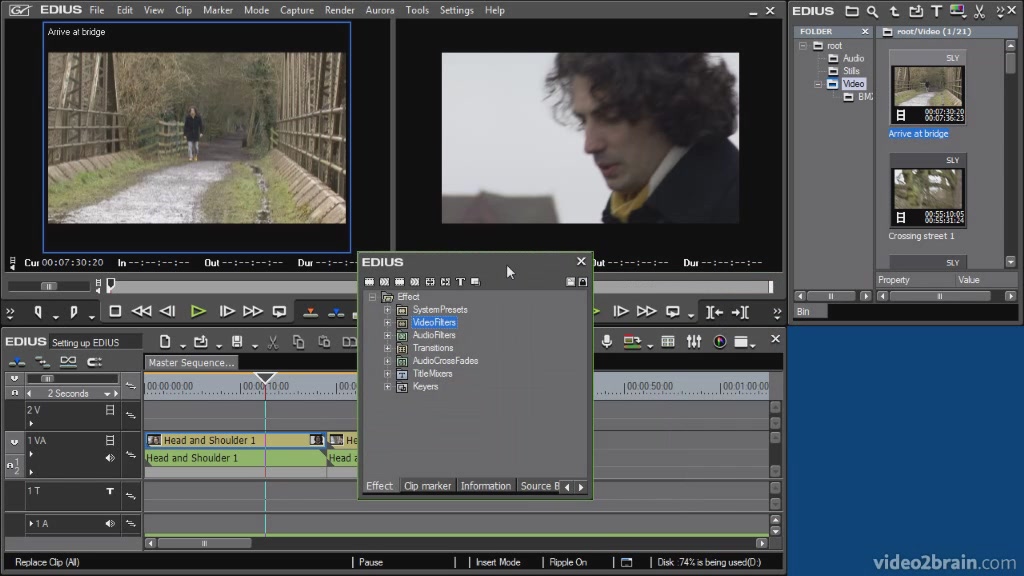Toggle sync lock on 1 T track
The image size is (1024, 576).
coord(131,496)
